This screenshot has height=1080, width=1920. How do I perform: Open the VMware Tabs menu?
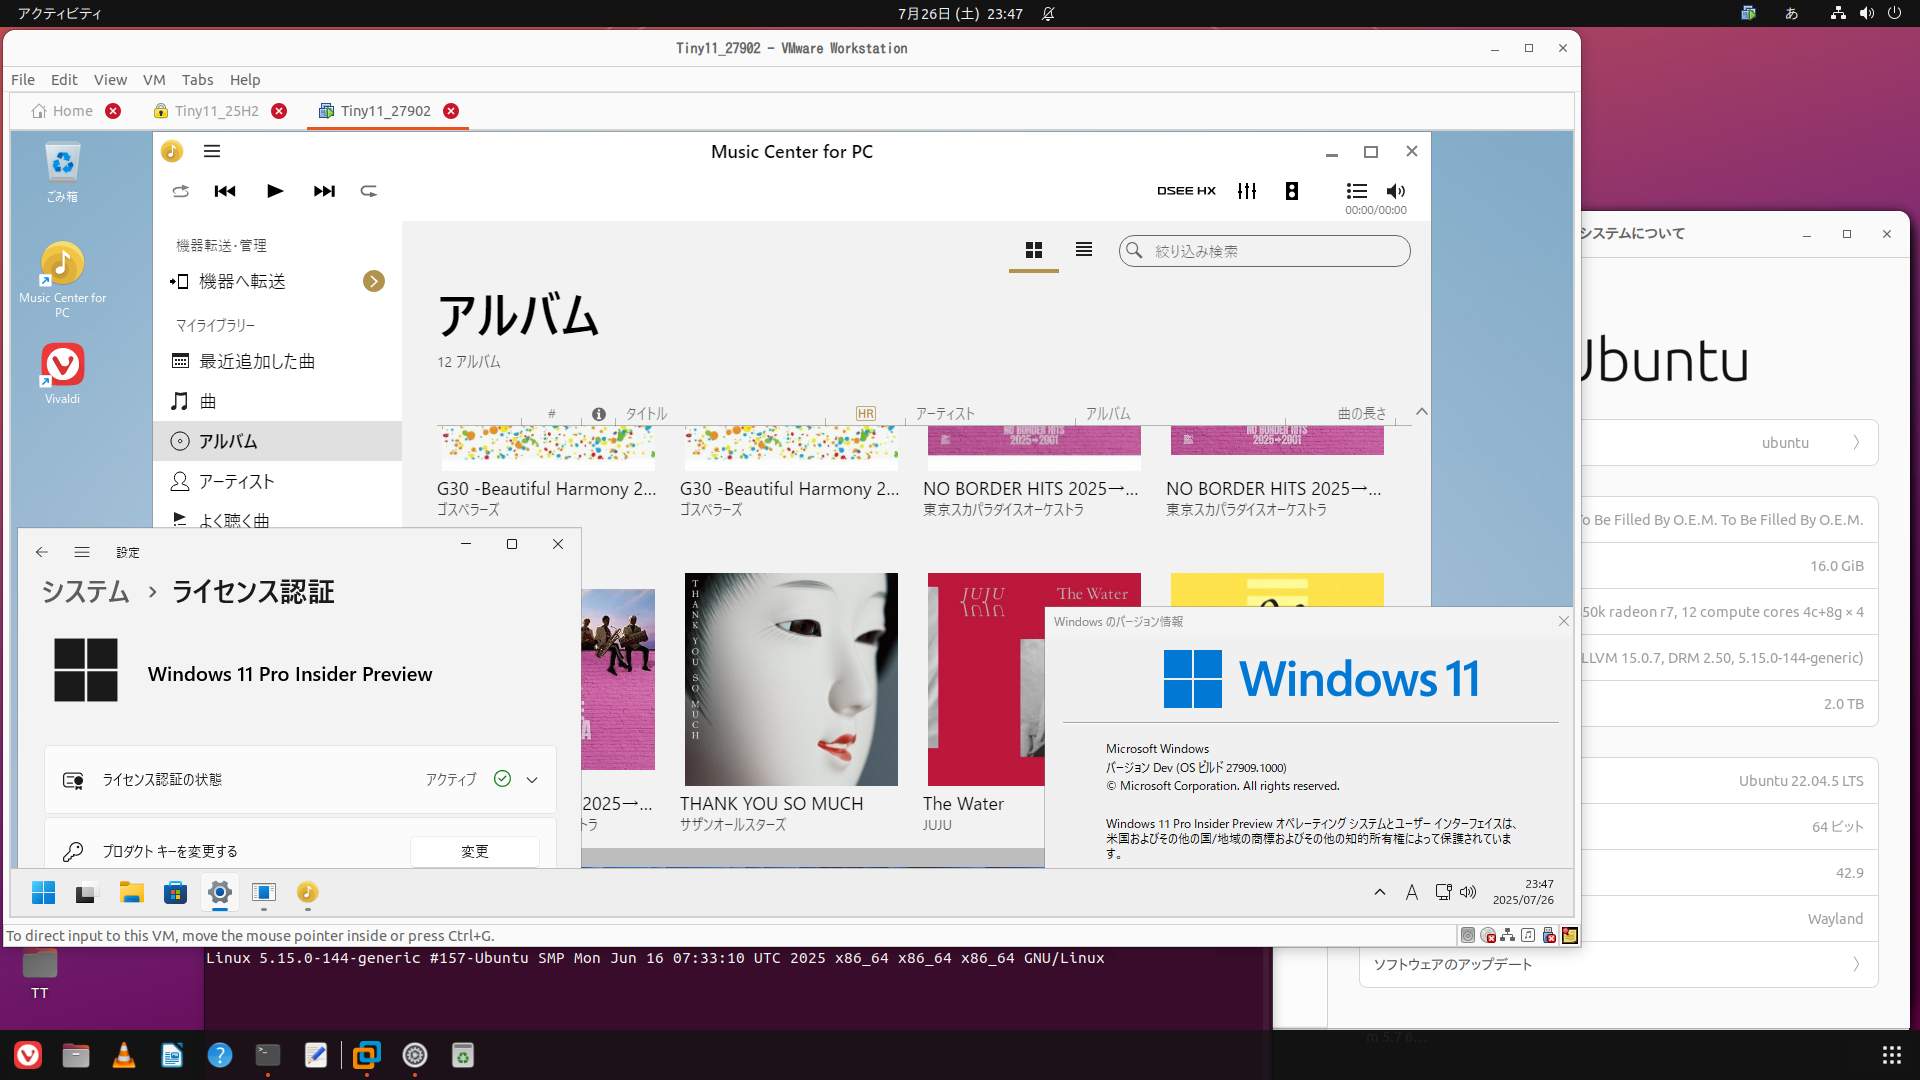[197, 80]
